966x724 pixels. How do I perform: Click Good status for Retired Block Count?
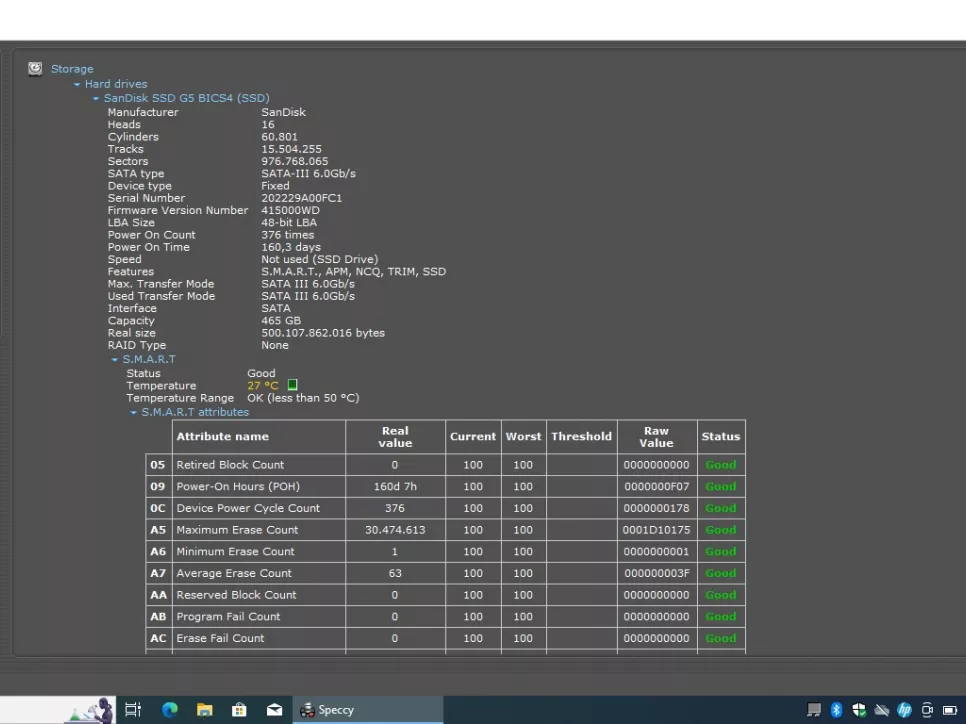click(x=721, y=465)
